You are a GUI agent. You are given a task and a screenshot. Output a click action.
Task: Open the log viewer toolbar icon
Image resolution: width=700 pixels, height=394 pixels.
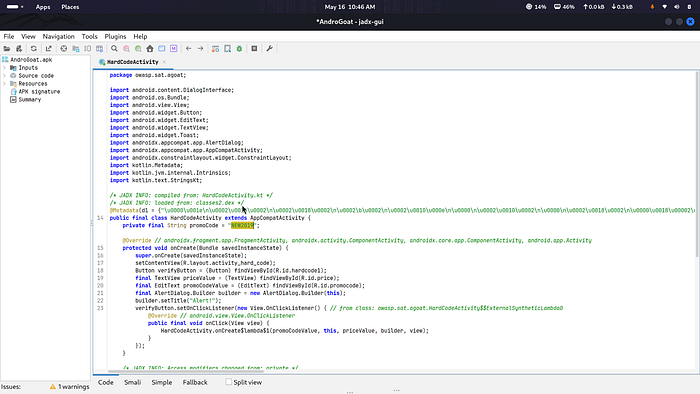pyautogui.click(x=254, y=49)
